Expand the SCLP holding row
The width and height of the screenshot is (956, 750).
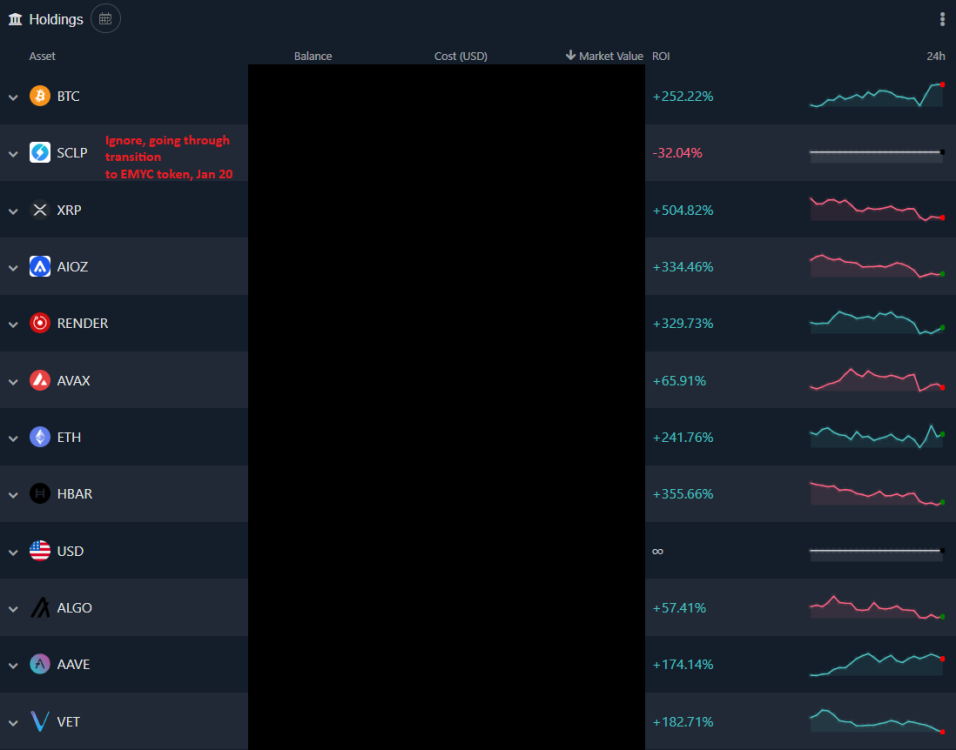13,153
